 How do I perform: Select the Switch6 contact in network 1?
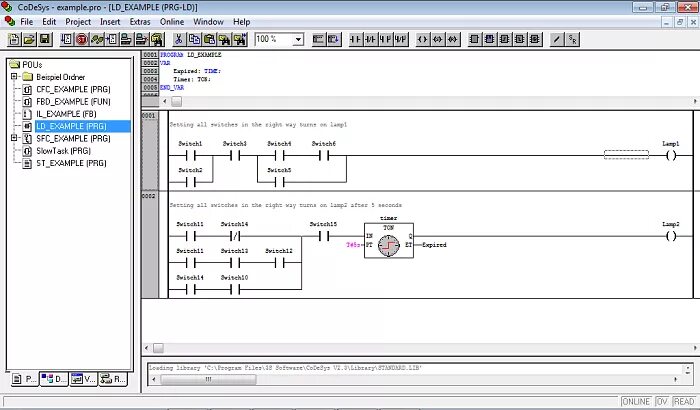coord(324,155)
